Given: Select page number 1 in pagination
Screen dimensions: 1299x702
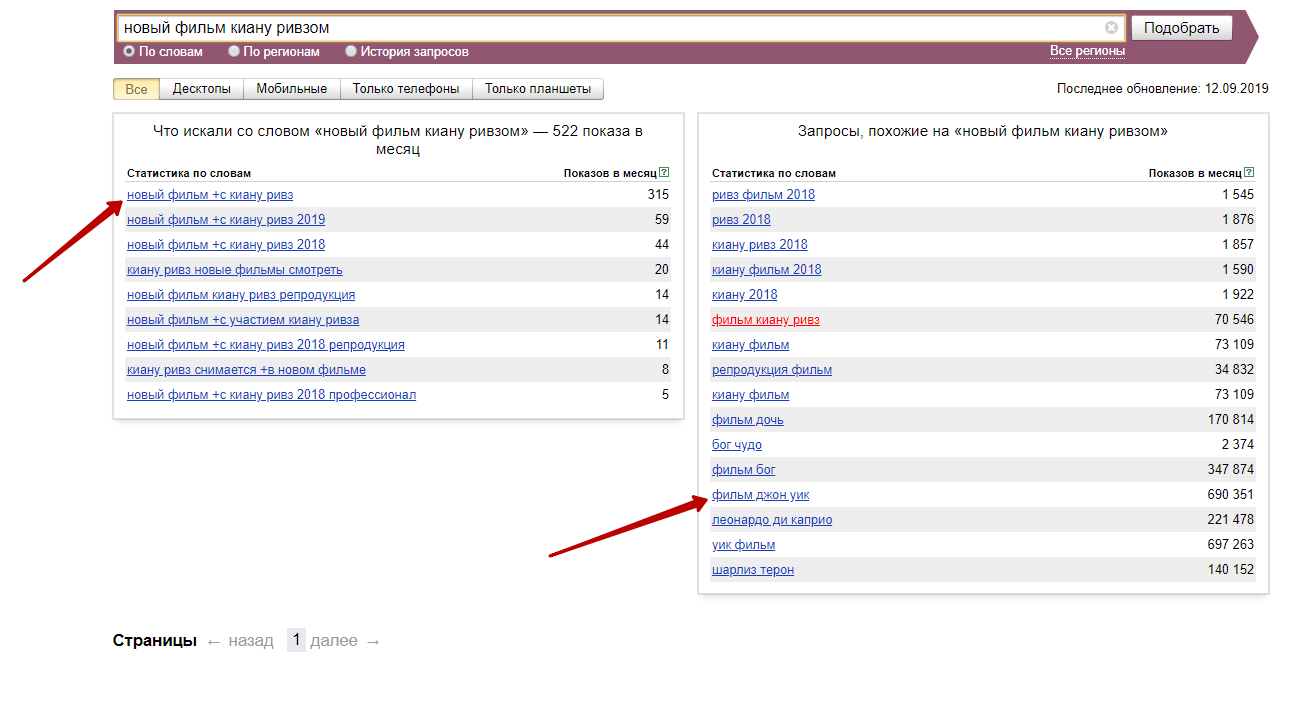Looking at the screenshot, I should point(296,640).
